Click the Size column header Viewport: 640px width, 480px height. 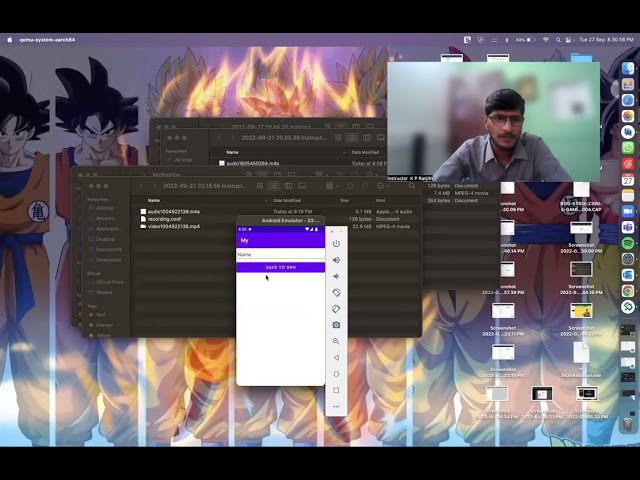coord(344,200)
